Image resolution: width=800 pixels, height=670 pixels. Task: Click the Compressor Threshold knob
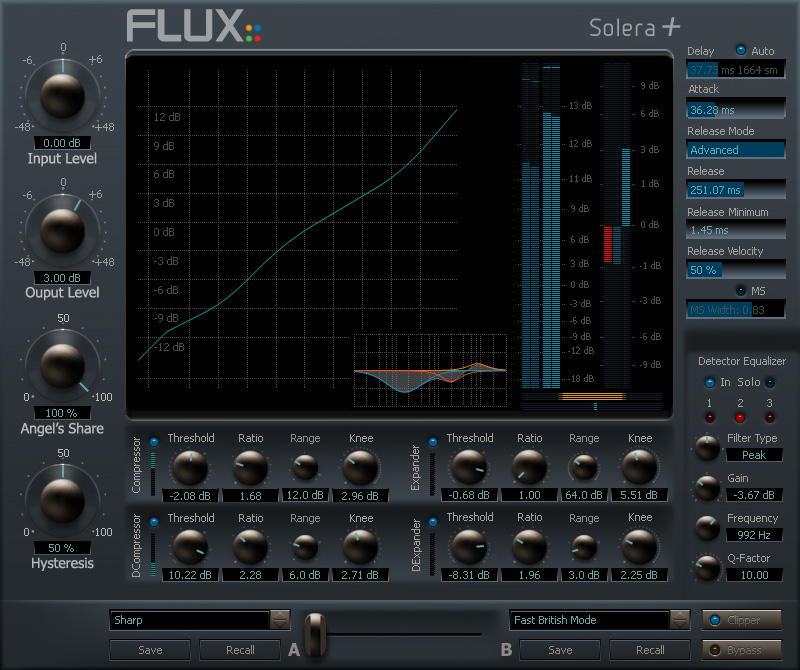pos(190,467)
